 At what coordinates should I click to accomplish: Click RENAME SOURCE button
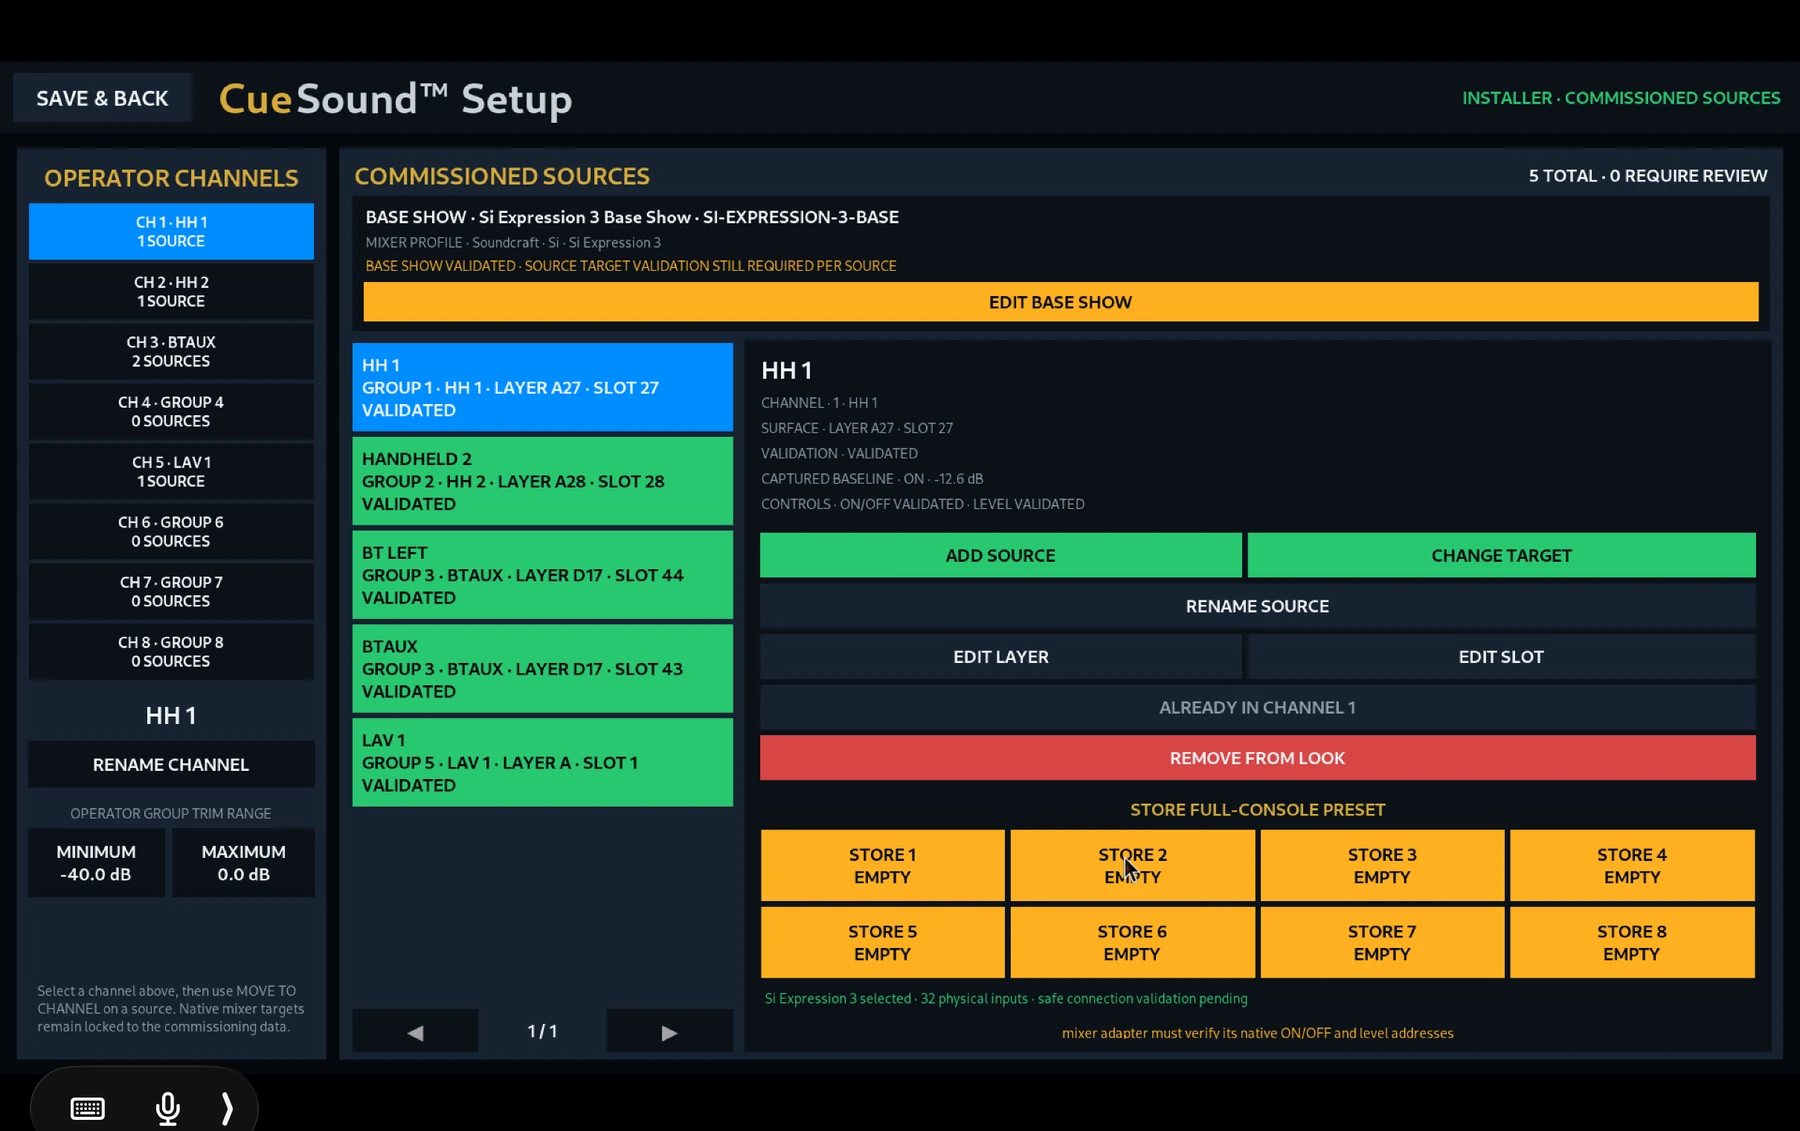[1257, 606]
